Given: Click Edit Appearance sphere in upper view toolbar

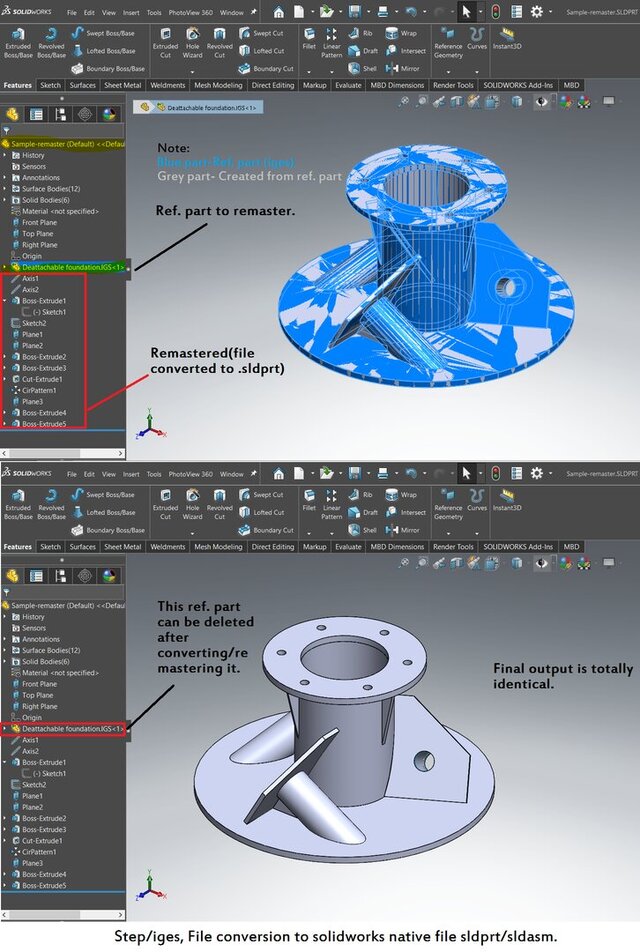Looking at the screenshot, I should coord(566,102).
